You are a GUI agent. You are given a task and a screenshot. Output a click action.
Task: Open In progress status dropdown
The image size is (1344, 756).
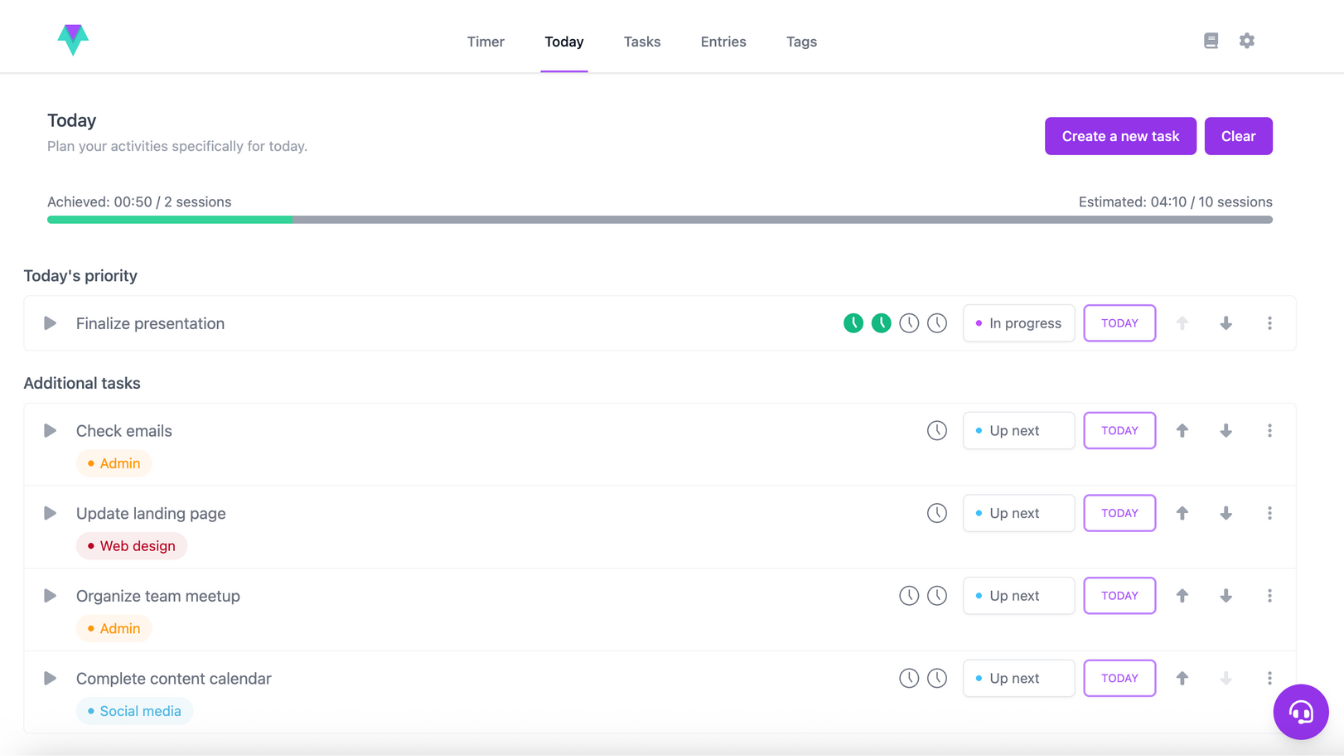1018,323
